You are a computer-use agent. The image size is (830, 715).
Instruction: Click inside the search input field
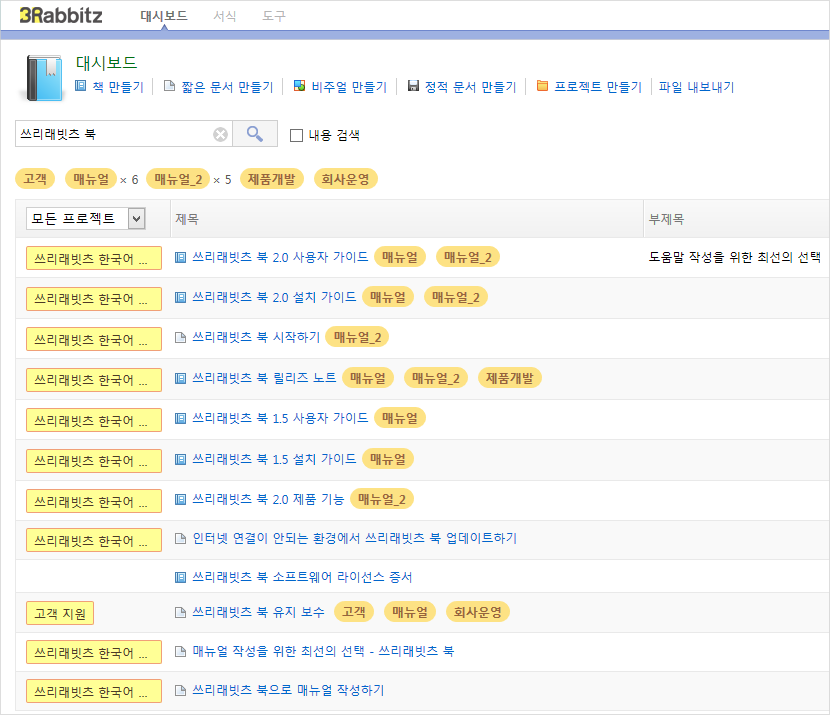114,134
